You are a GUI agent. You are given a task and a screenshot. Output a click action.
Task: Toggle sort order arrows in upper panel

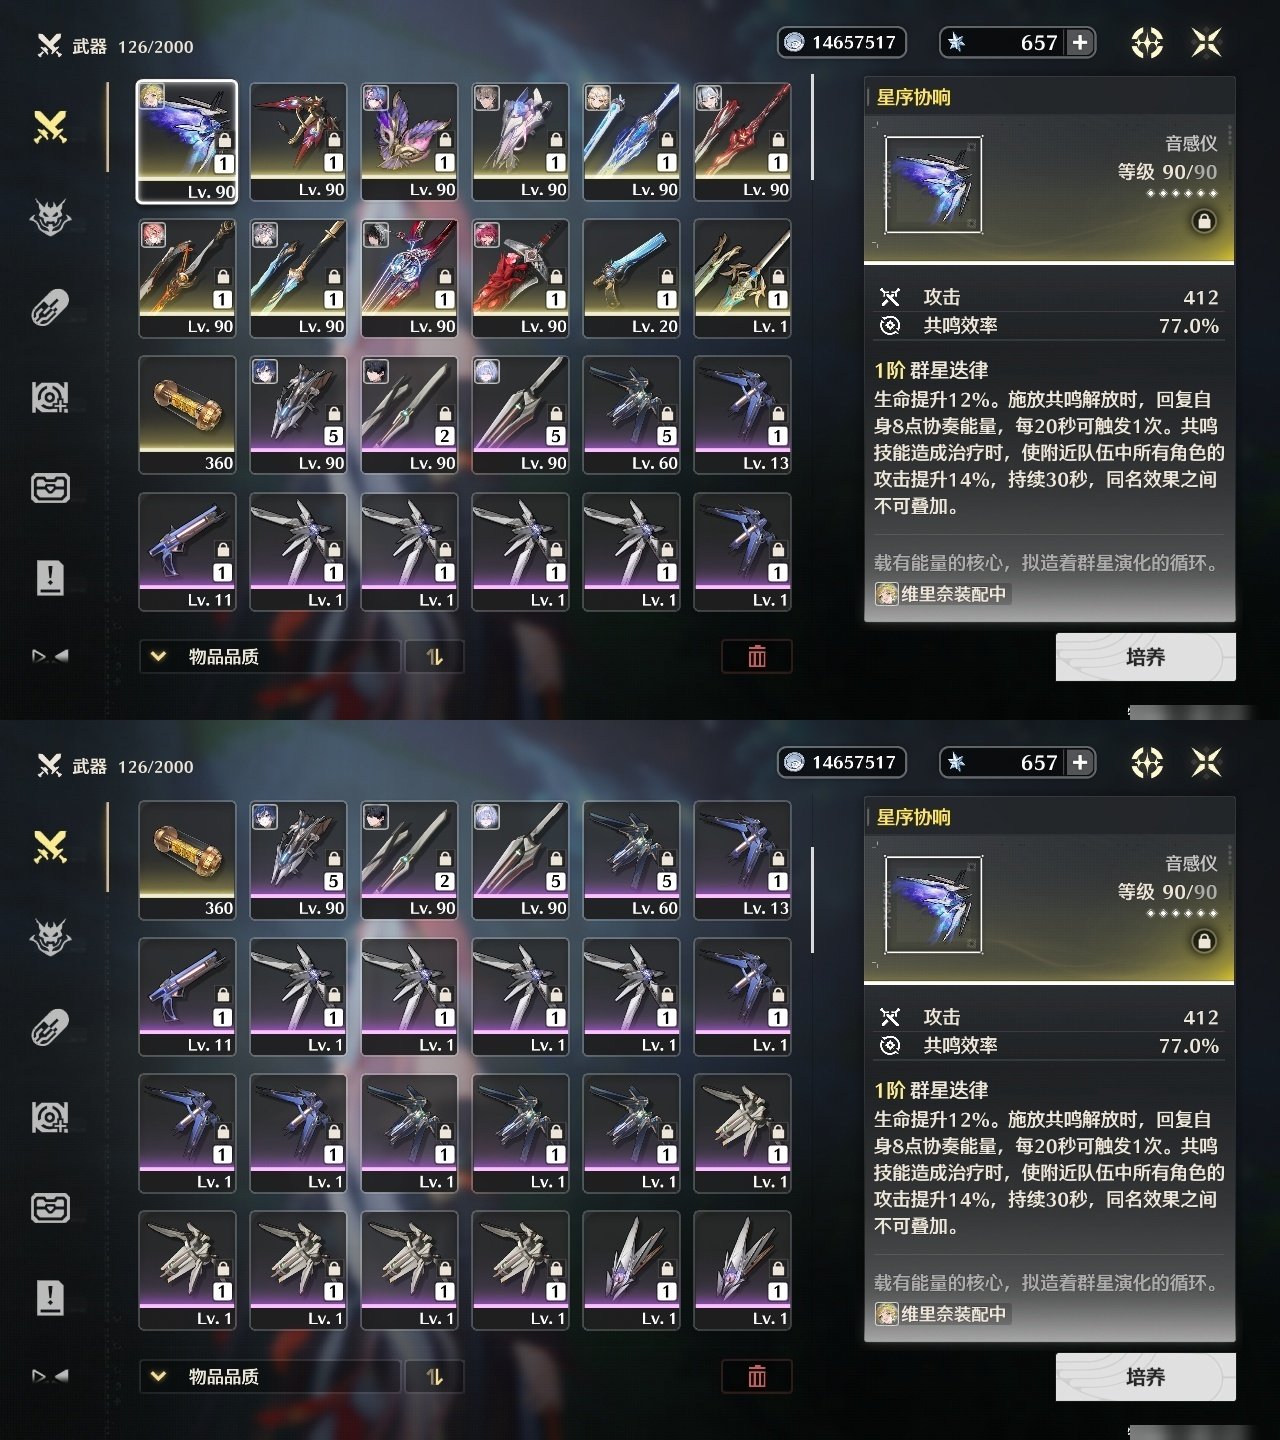click(434, 656)
